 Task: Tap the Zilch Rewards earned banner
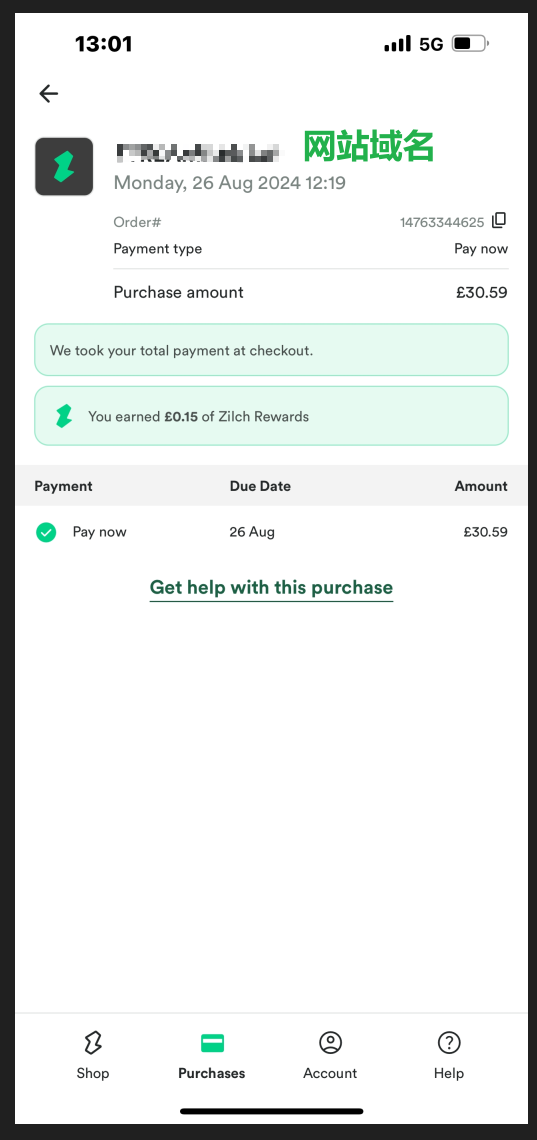click(271, 416)
